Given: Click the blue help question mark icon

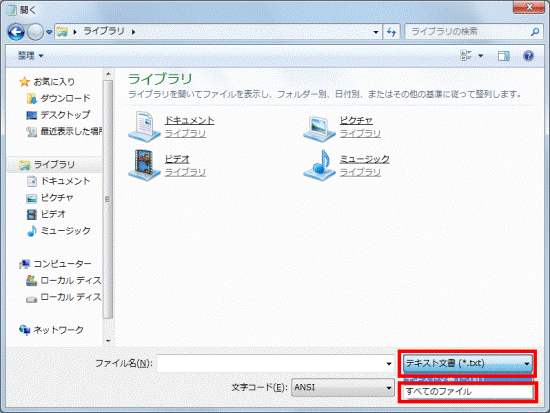Looking at the screenshot, I should (x=528, y=56).
